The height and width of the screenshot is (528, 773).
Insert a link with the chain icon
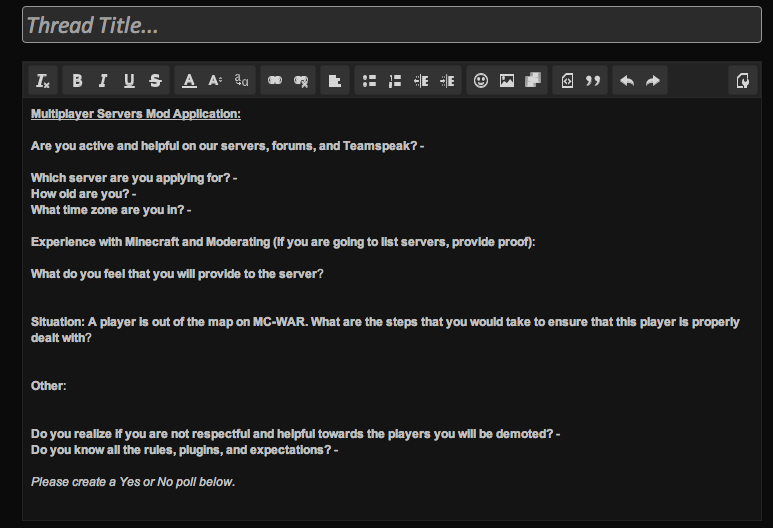coord(275,81)
